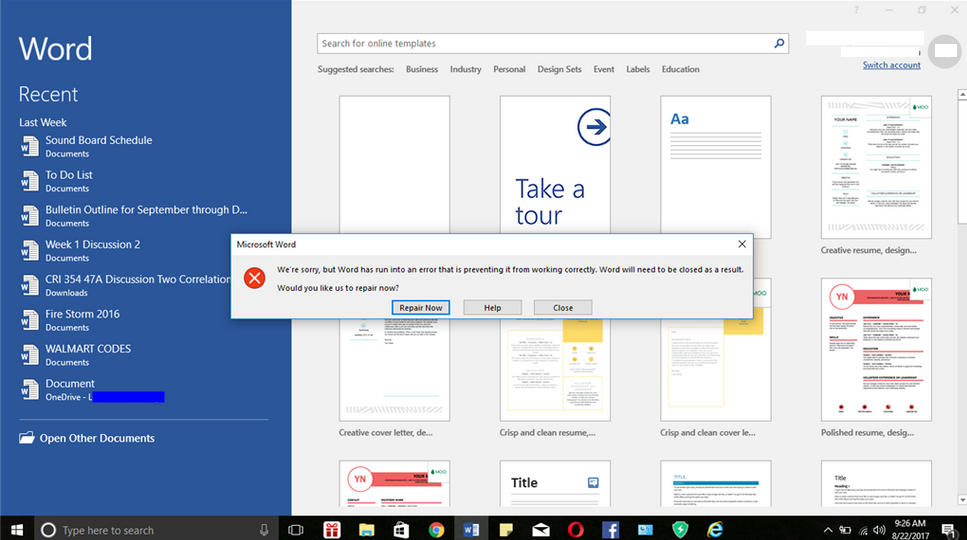Open the OneDrive Document entry
The image size is (967, 540).
(x=144, y=390)
